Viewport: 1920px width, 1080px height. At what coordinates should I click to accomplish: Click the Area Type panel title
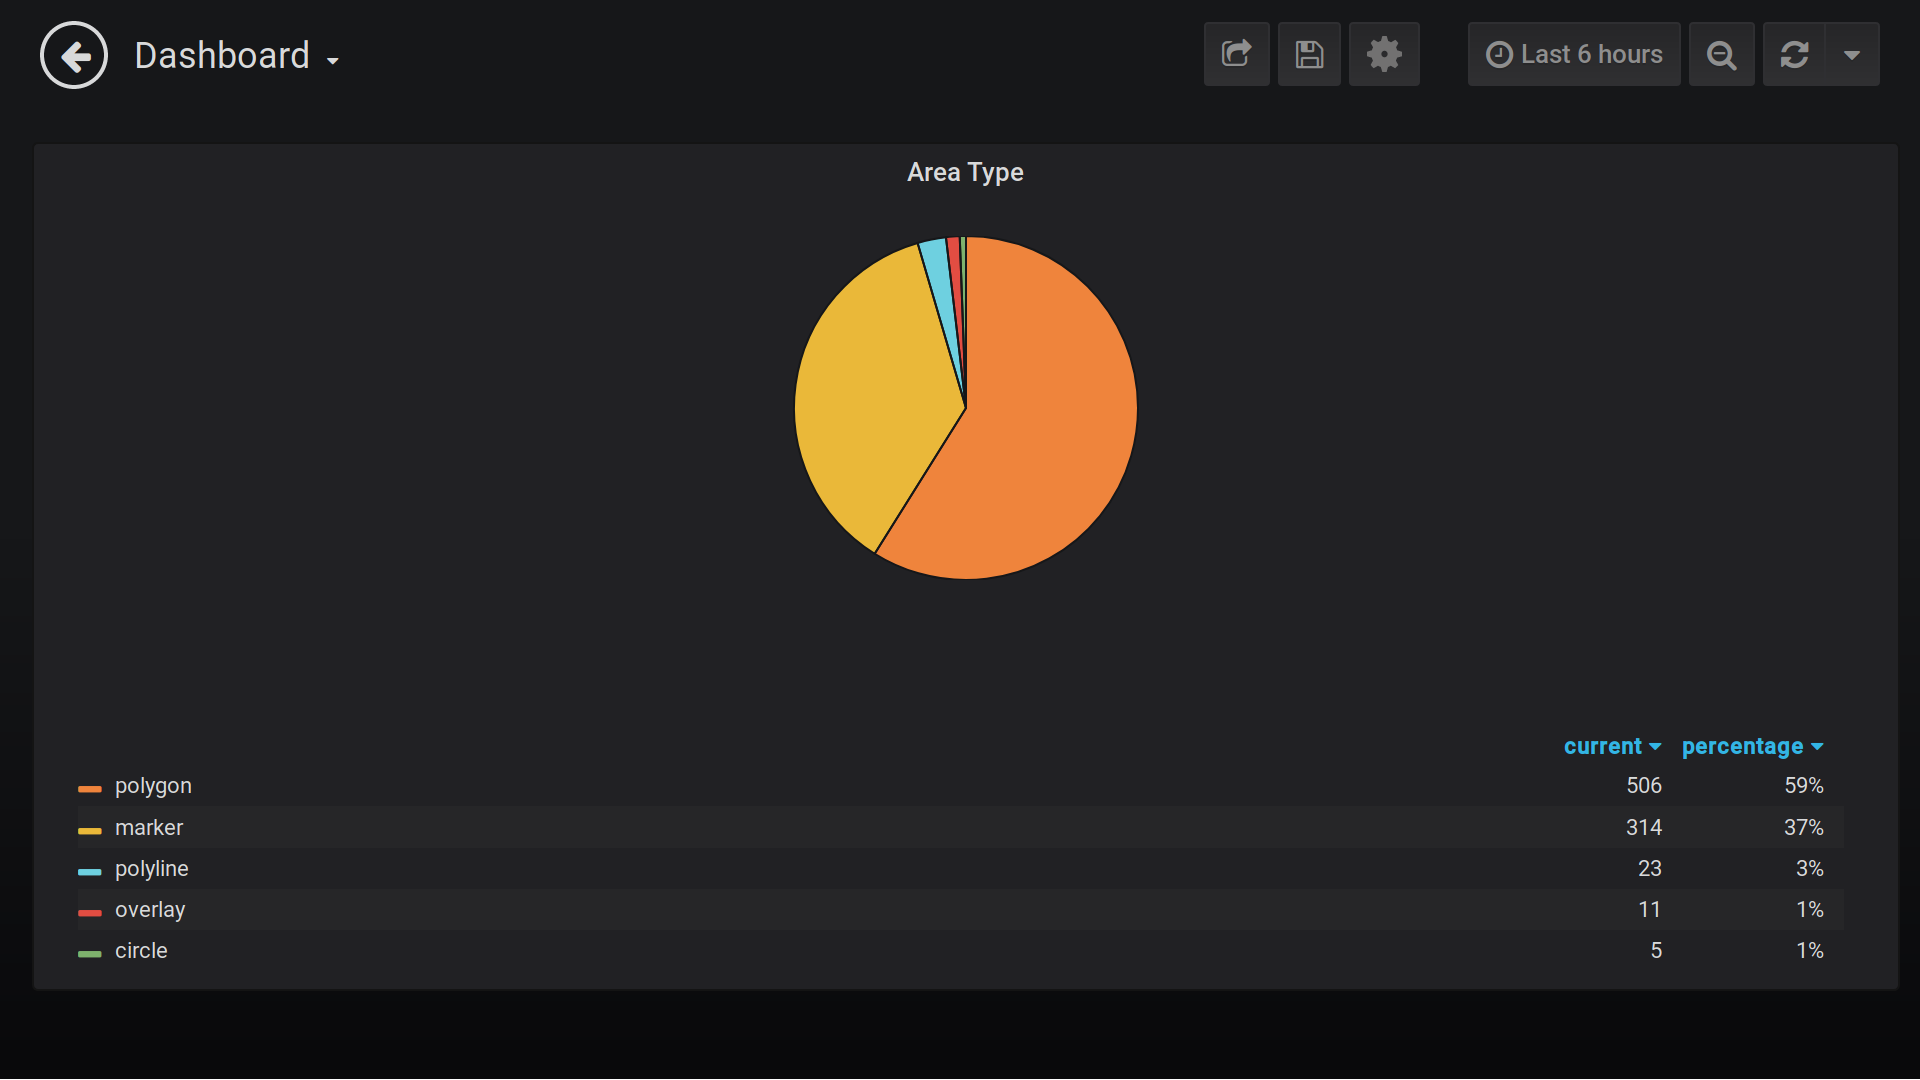tap(964, 172)
